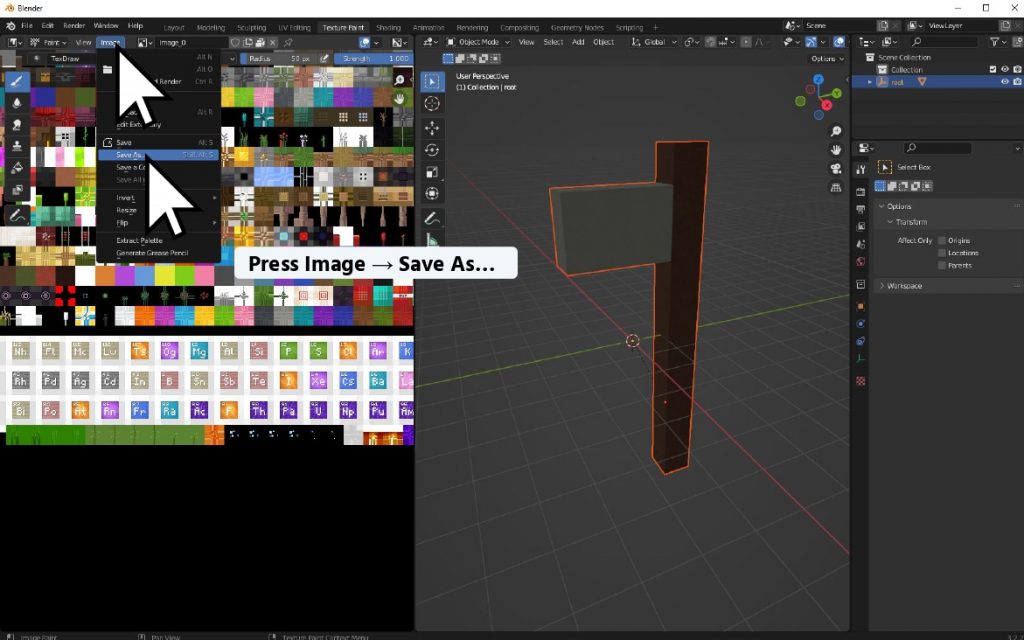Pin the Image_0 image

click(x=288, y=42)
